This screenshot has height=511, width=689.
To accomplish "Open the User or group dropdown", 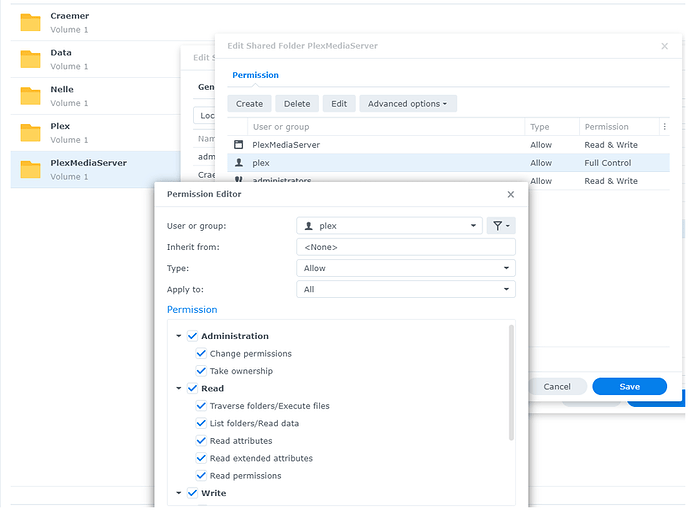I will (389, 226).
